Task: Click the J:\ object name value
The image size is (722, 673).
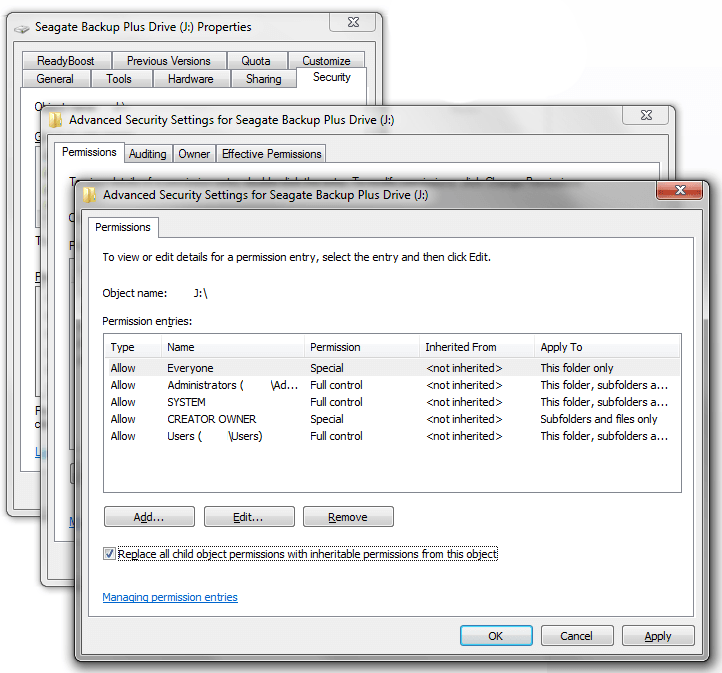Action: click(201, 293)
